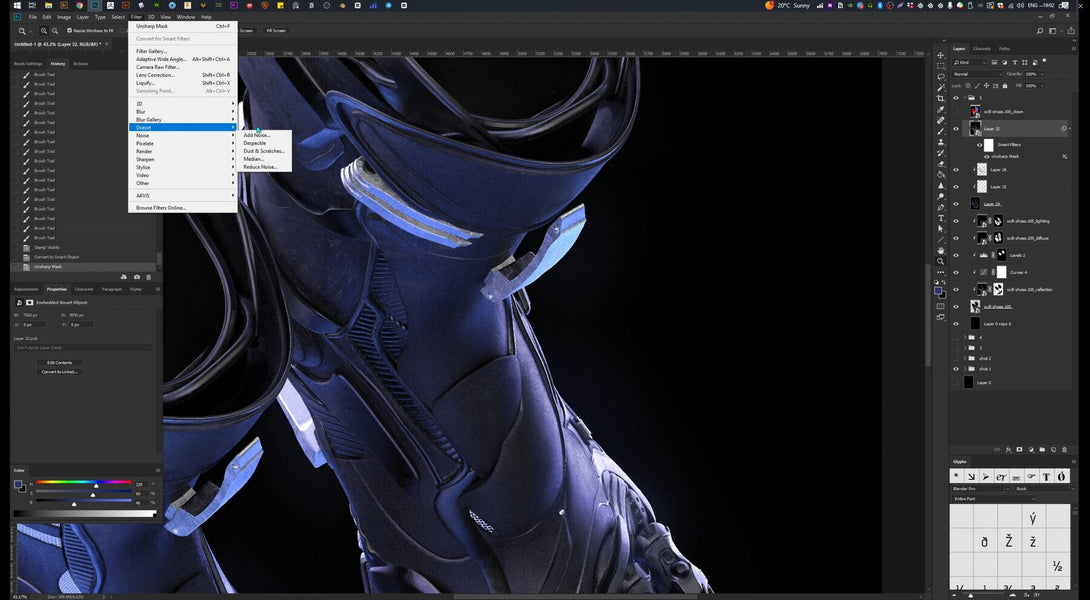Select the Lasso tool
Image resolution: width=1090 pixels, height=600 pixels.
tap(941, 76)
